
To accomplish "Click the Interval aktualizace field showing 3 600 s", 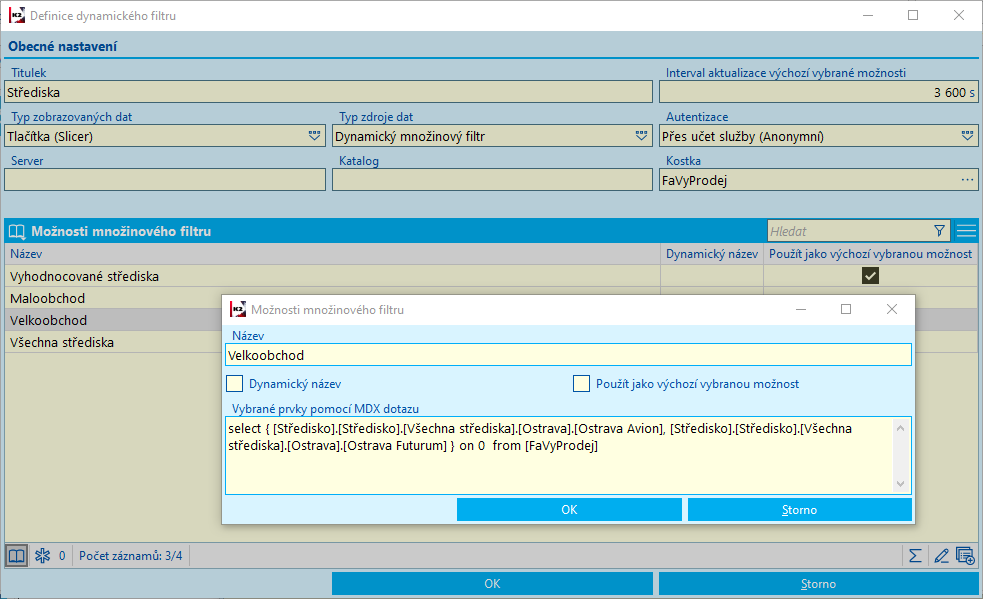I will [x=818, y=92].
